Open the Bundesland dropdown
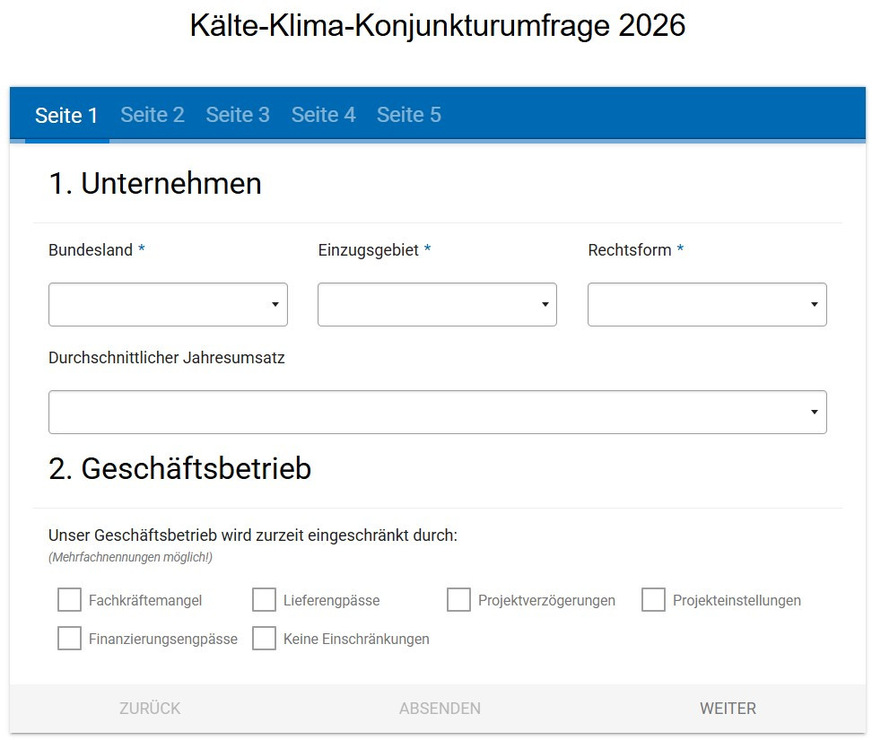The image size is (872, 740). tap(167, 304)
